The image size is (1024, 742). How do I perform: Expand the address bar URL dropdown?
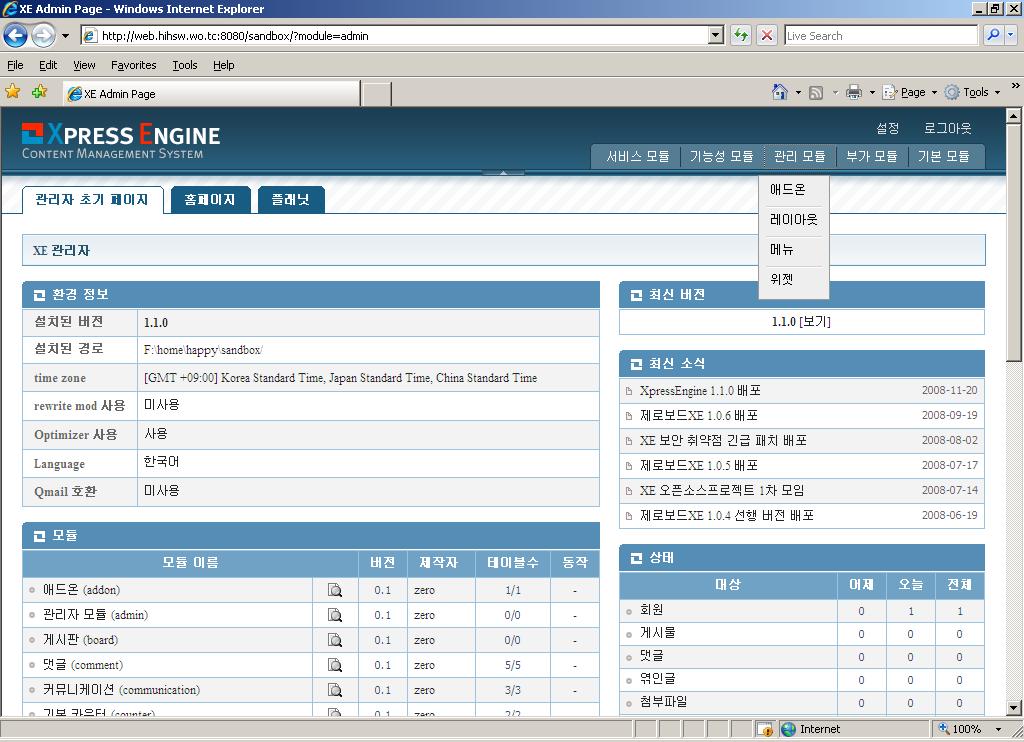click(x=716, y=35)
